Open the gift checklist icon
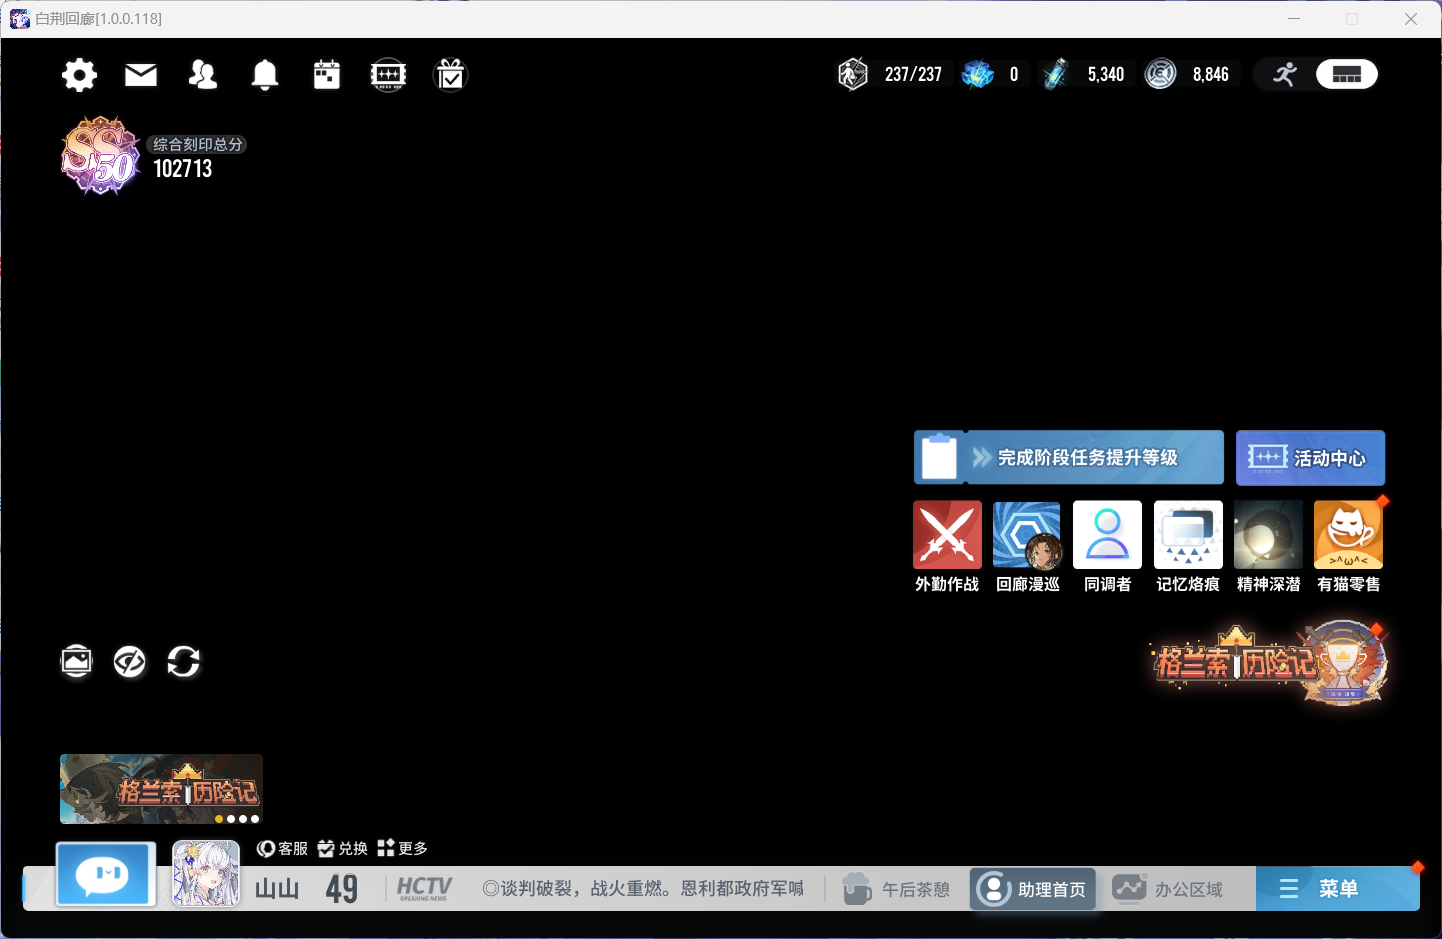 tap(451, 75)
